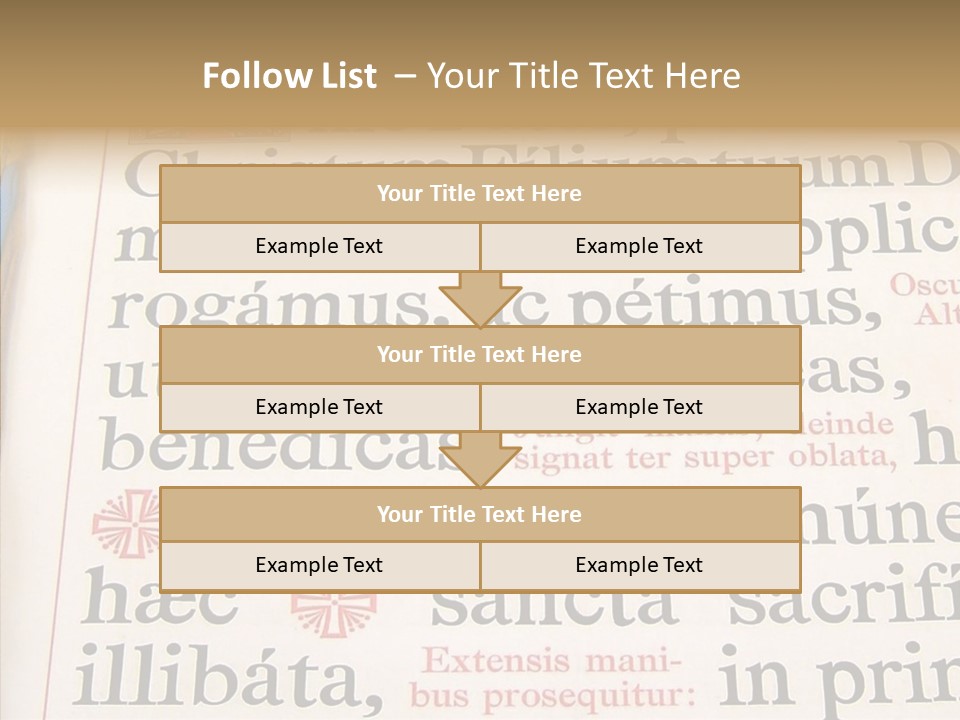The height and width of the screenshot is (720, 960).
Task: Click the red cross ornament next to "hæc"
Action: point(334,614)
